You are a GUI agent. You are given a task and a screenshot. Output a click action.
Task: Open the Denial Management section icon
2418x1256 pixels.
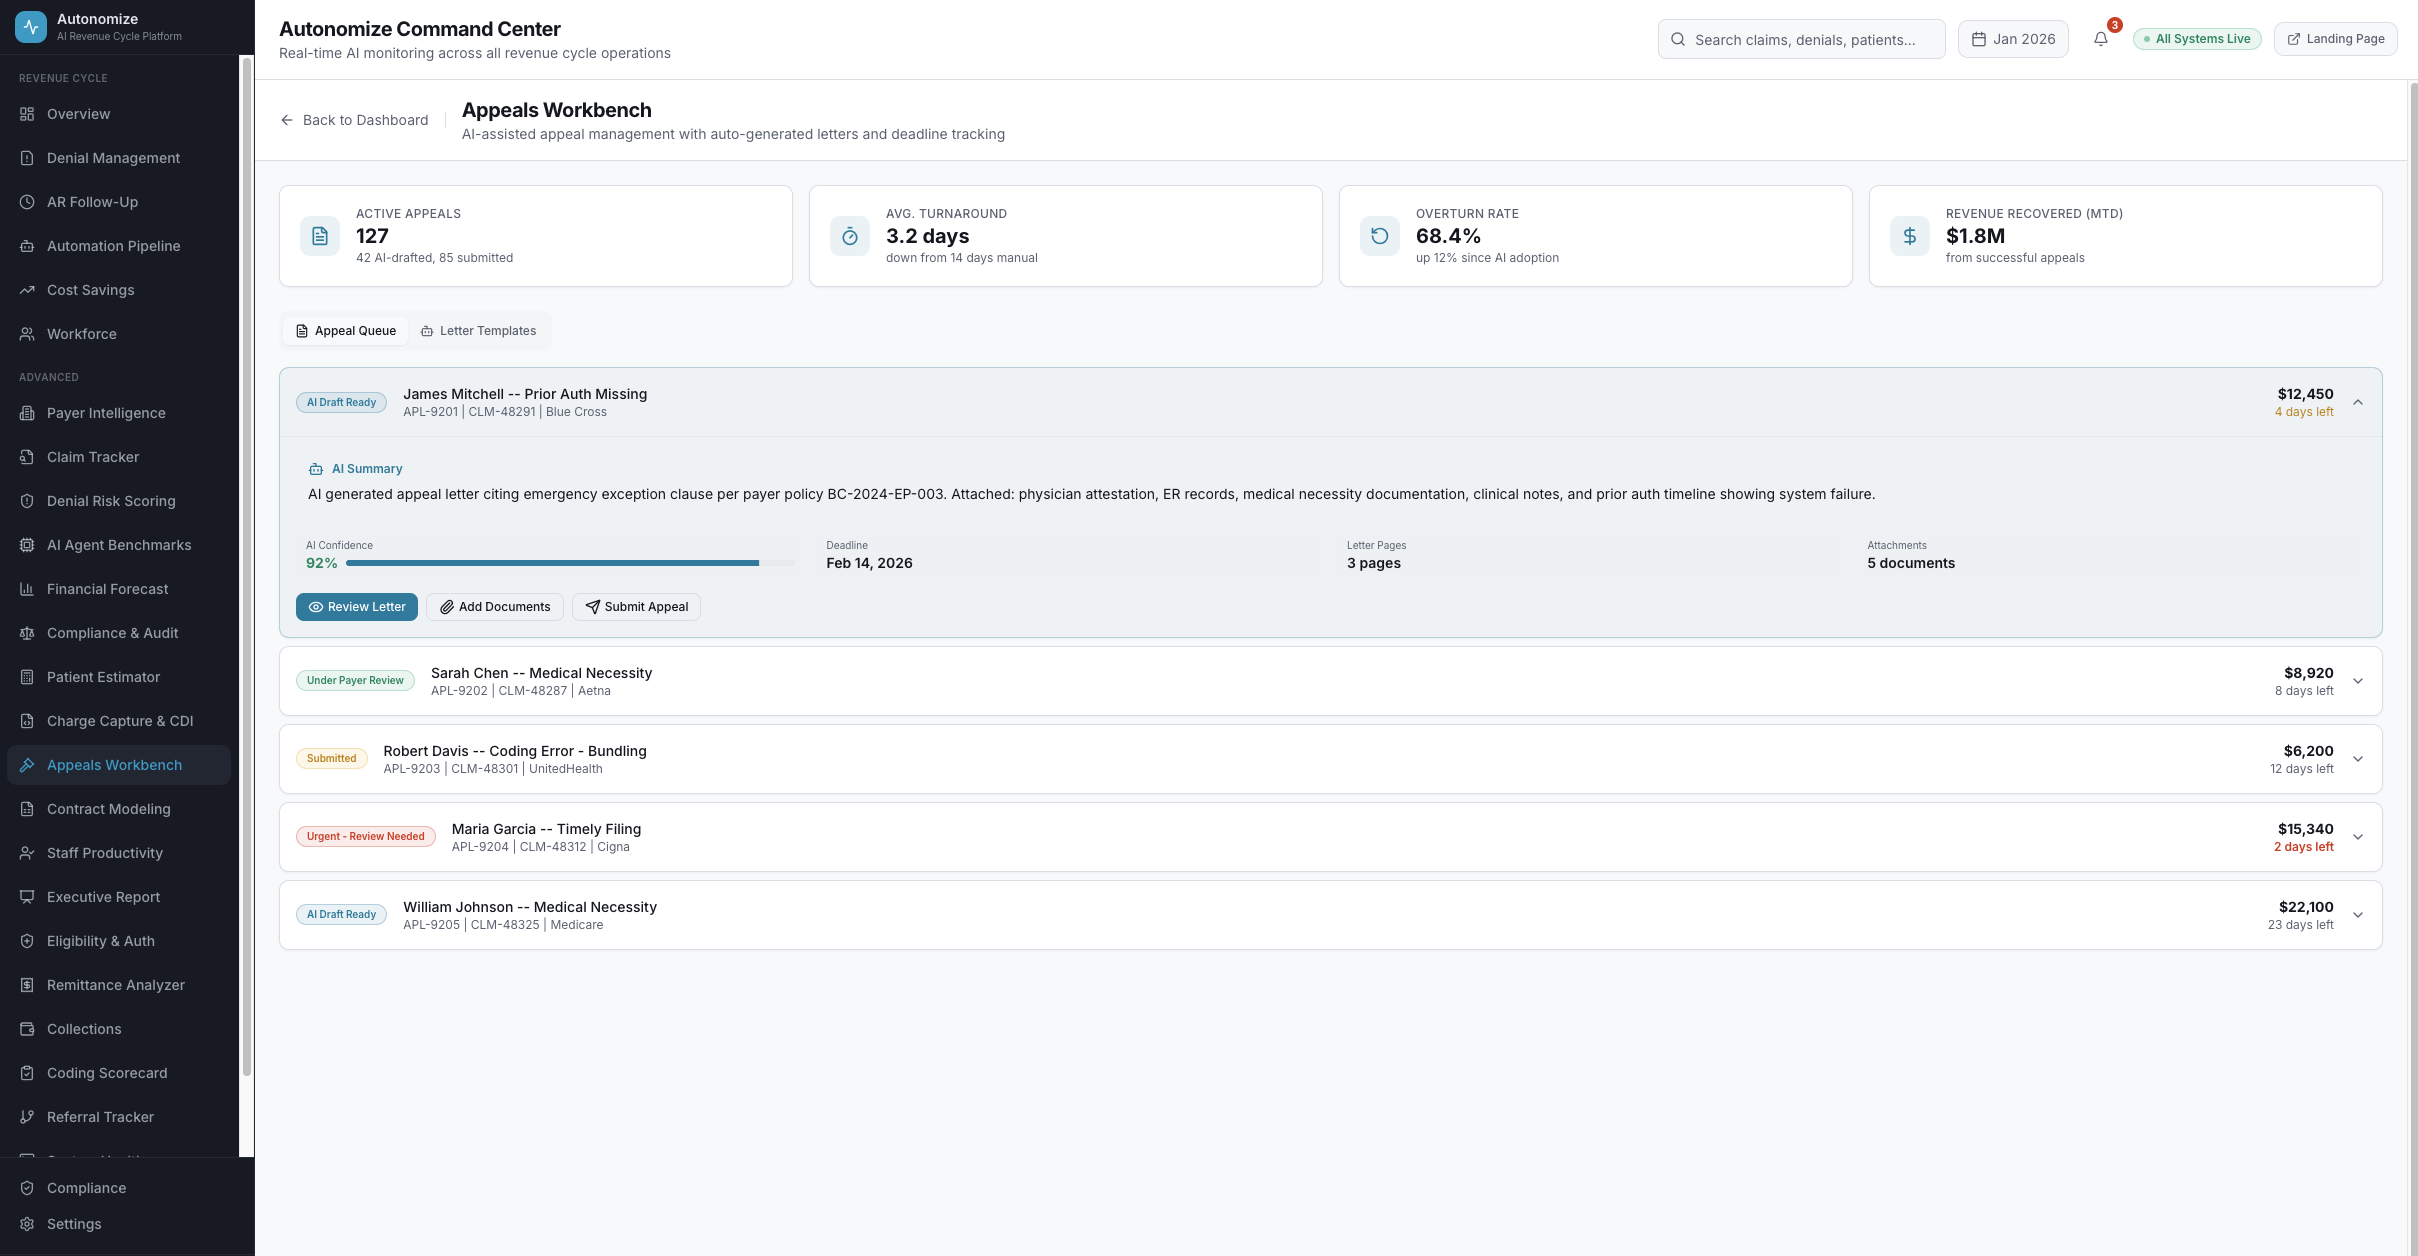pos(27,158)
